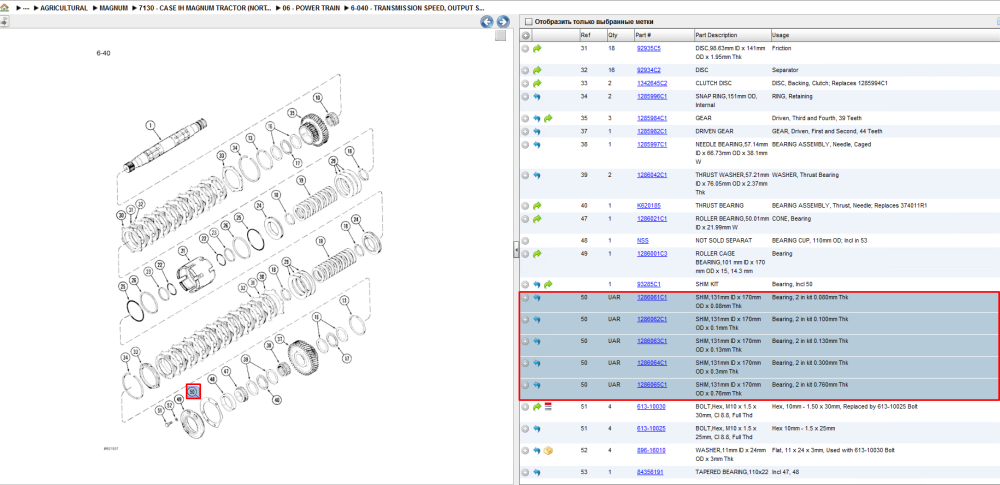
Task: Click blue arrow icon for SHIM 1286965C1 row
Action: click(x=537, y=385)
